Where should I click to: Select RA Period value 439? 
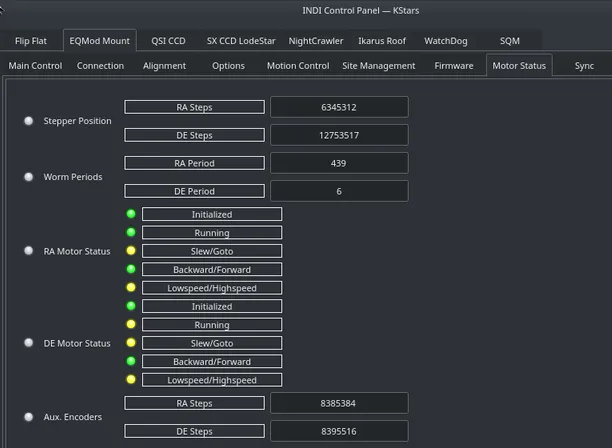(x=339, y=163)
